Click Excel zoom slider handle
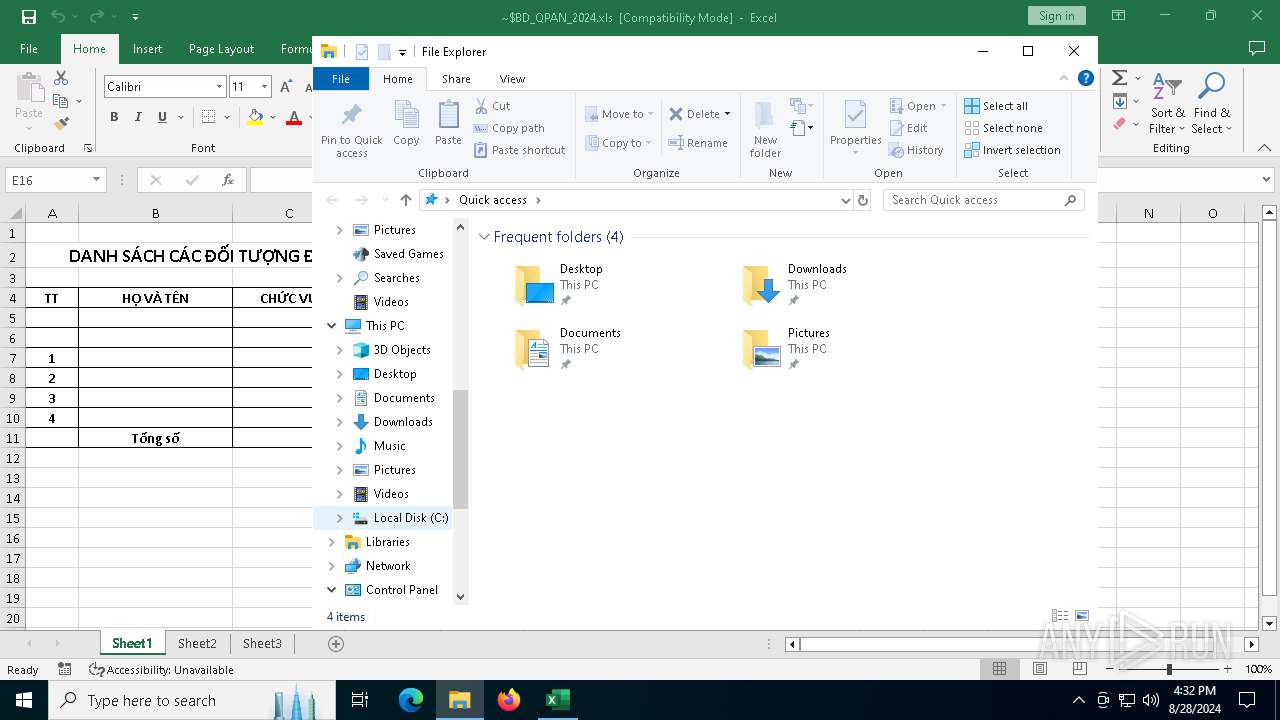The height and width of the screenshot is (720, 1280). point(1169,669)
